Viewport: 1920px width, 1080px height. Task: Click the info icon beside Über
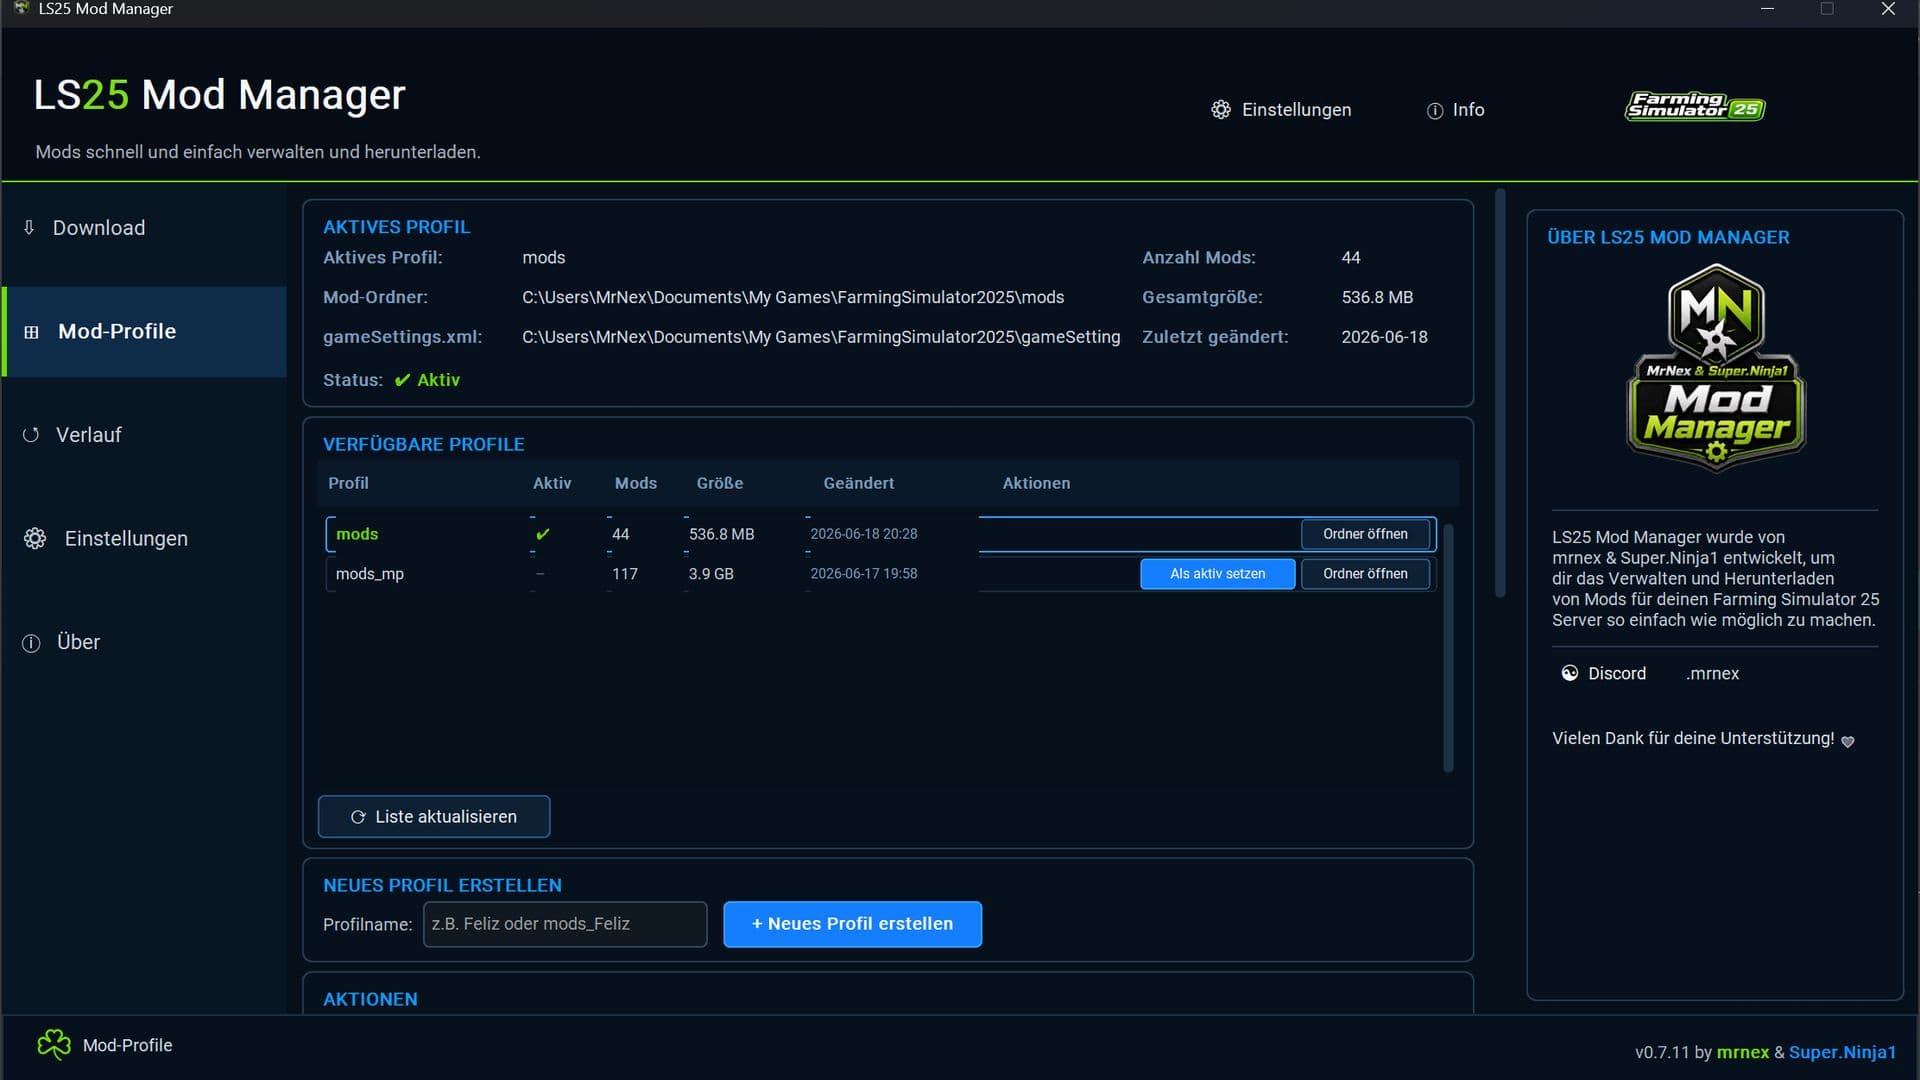pos(31,643)
